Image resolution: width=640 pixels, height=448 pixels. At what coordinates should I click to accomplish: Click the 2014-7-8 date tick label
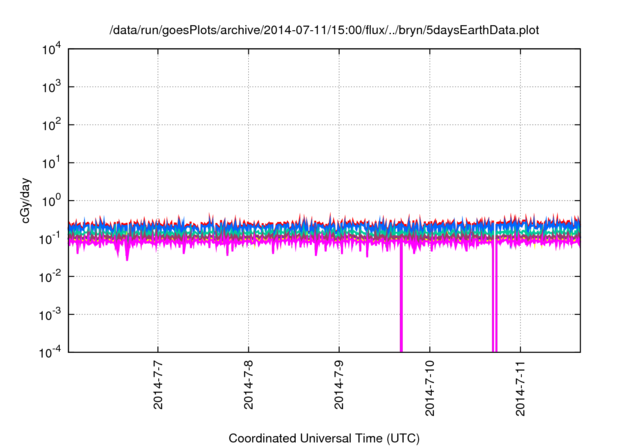[249, 385]
